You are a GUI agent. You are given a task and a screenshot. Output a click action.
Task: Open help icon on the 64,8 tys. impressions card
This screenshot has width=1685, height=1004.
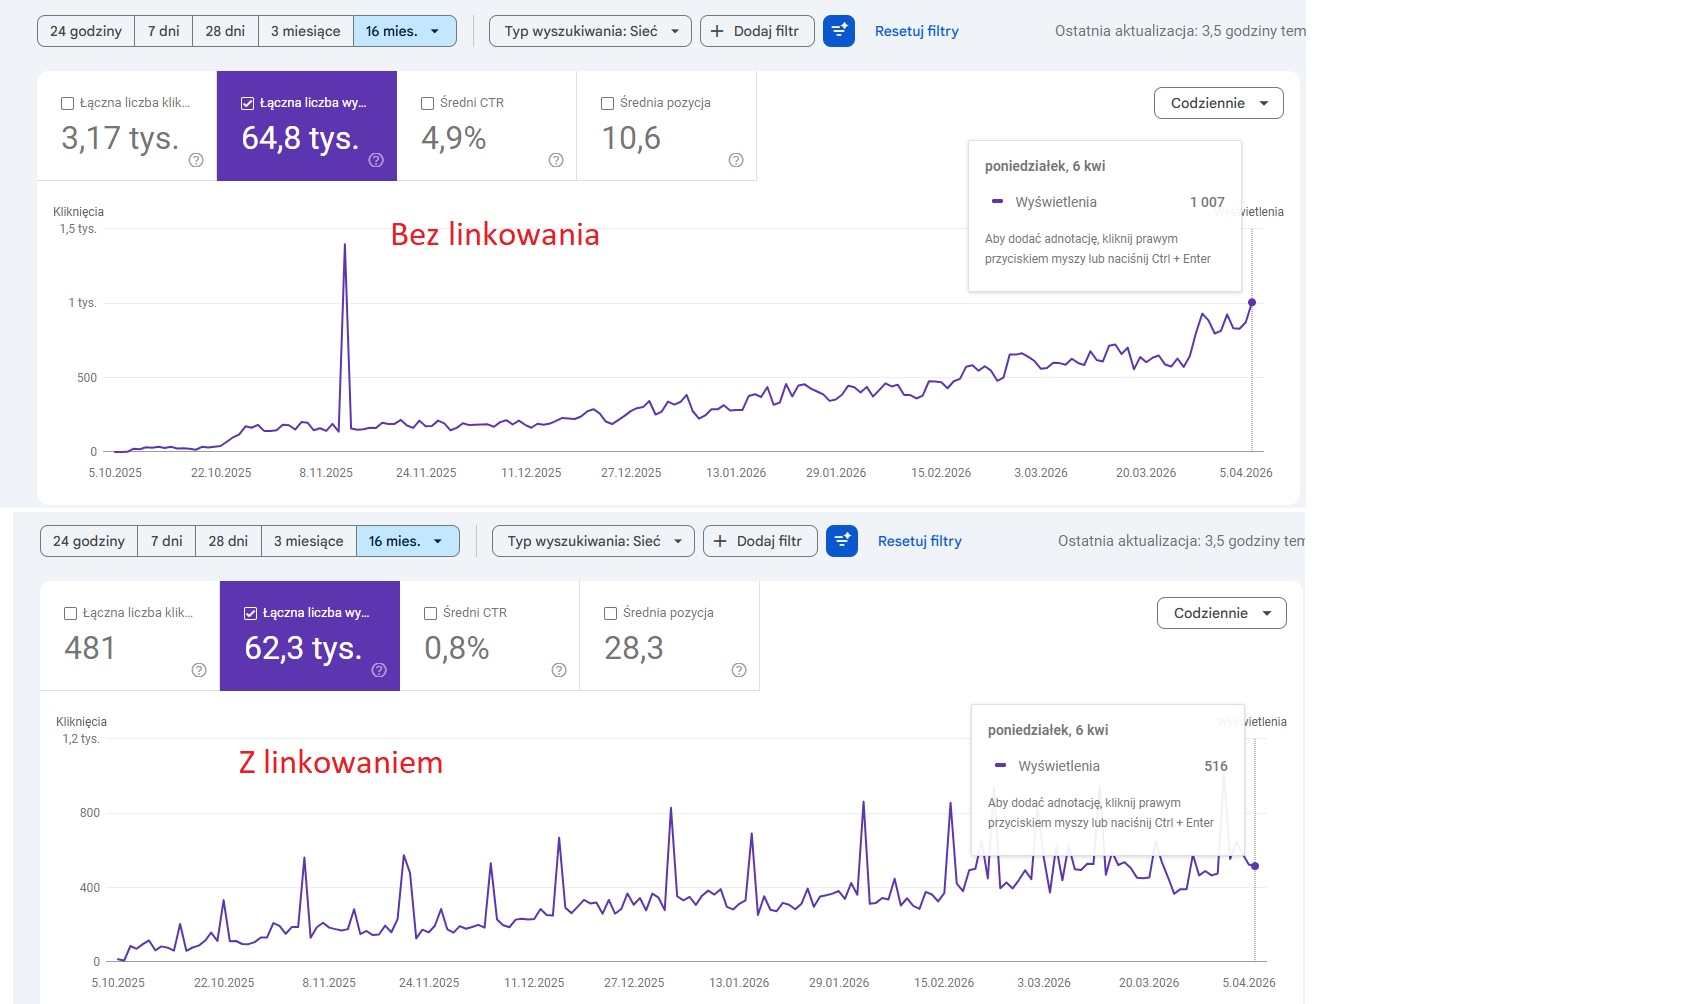click(376, 160)
